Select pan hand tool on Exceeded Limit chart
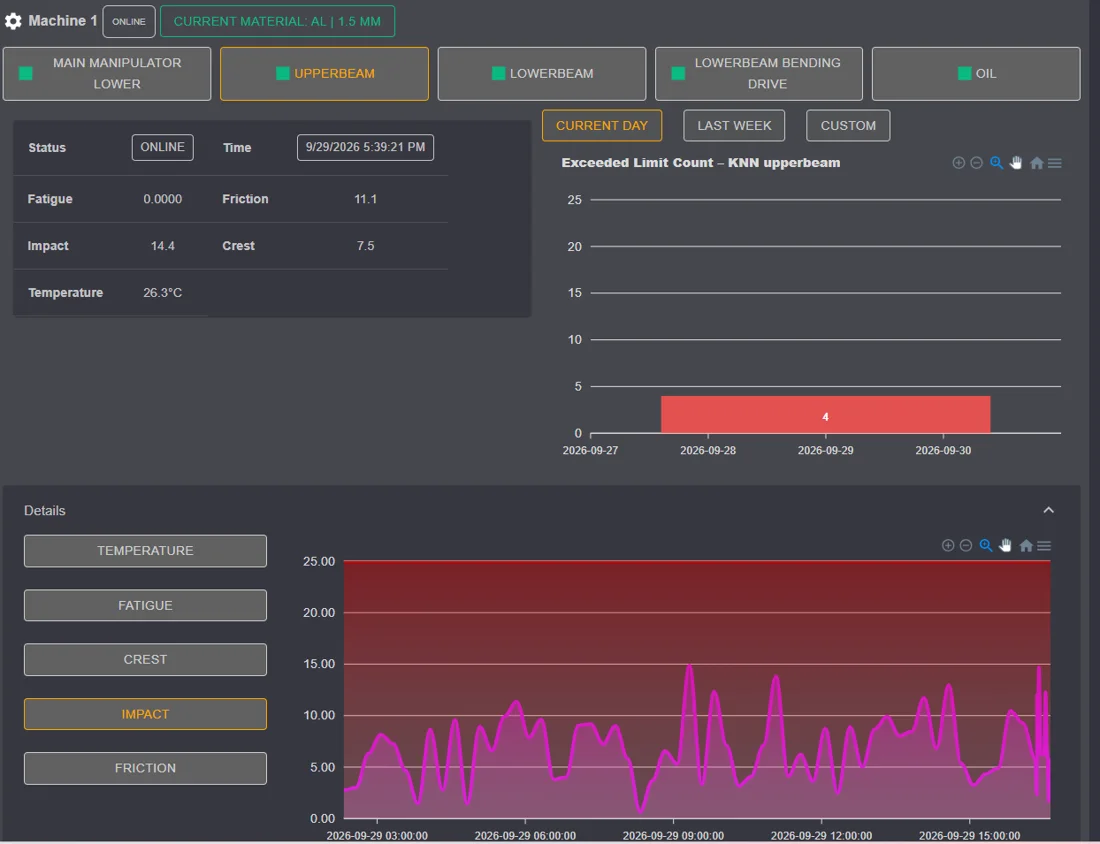The height and width of the screenshot is (844, 1100). coord(1016,163)
